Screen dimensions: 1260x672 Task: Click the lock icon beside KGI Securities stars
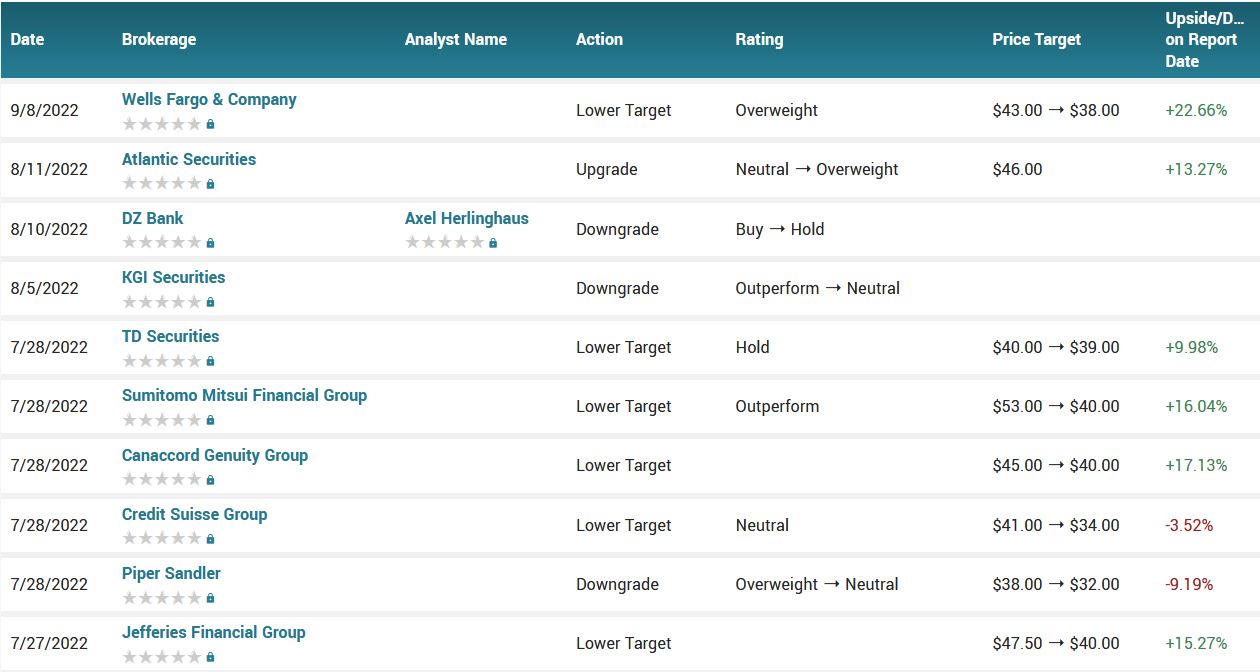tap(209, 301)
